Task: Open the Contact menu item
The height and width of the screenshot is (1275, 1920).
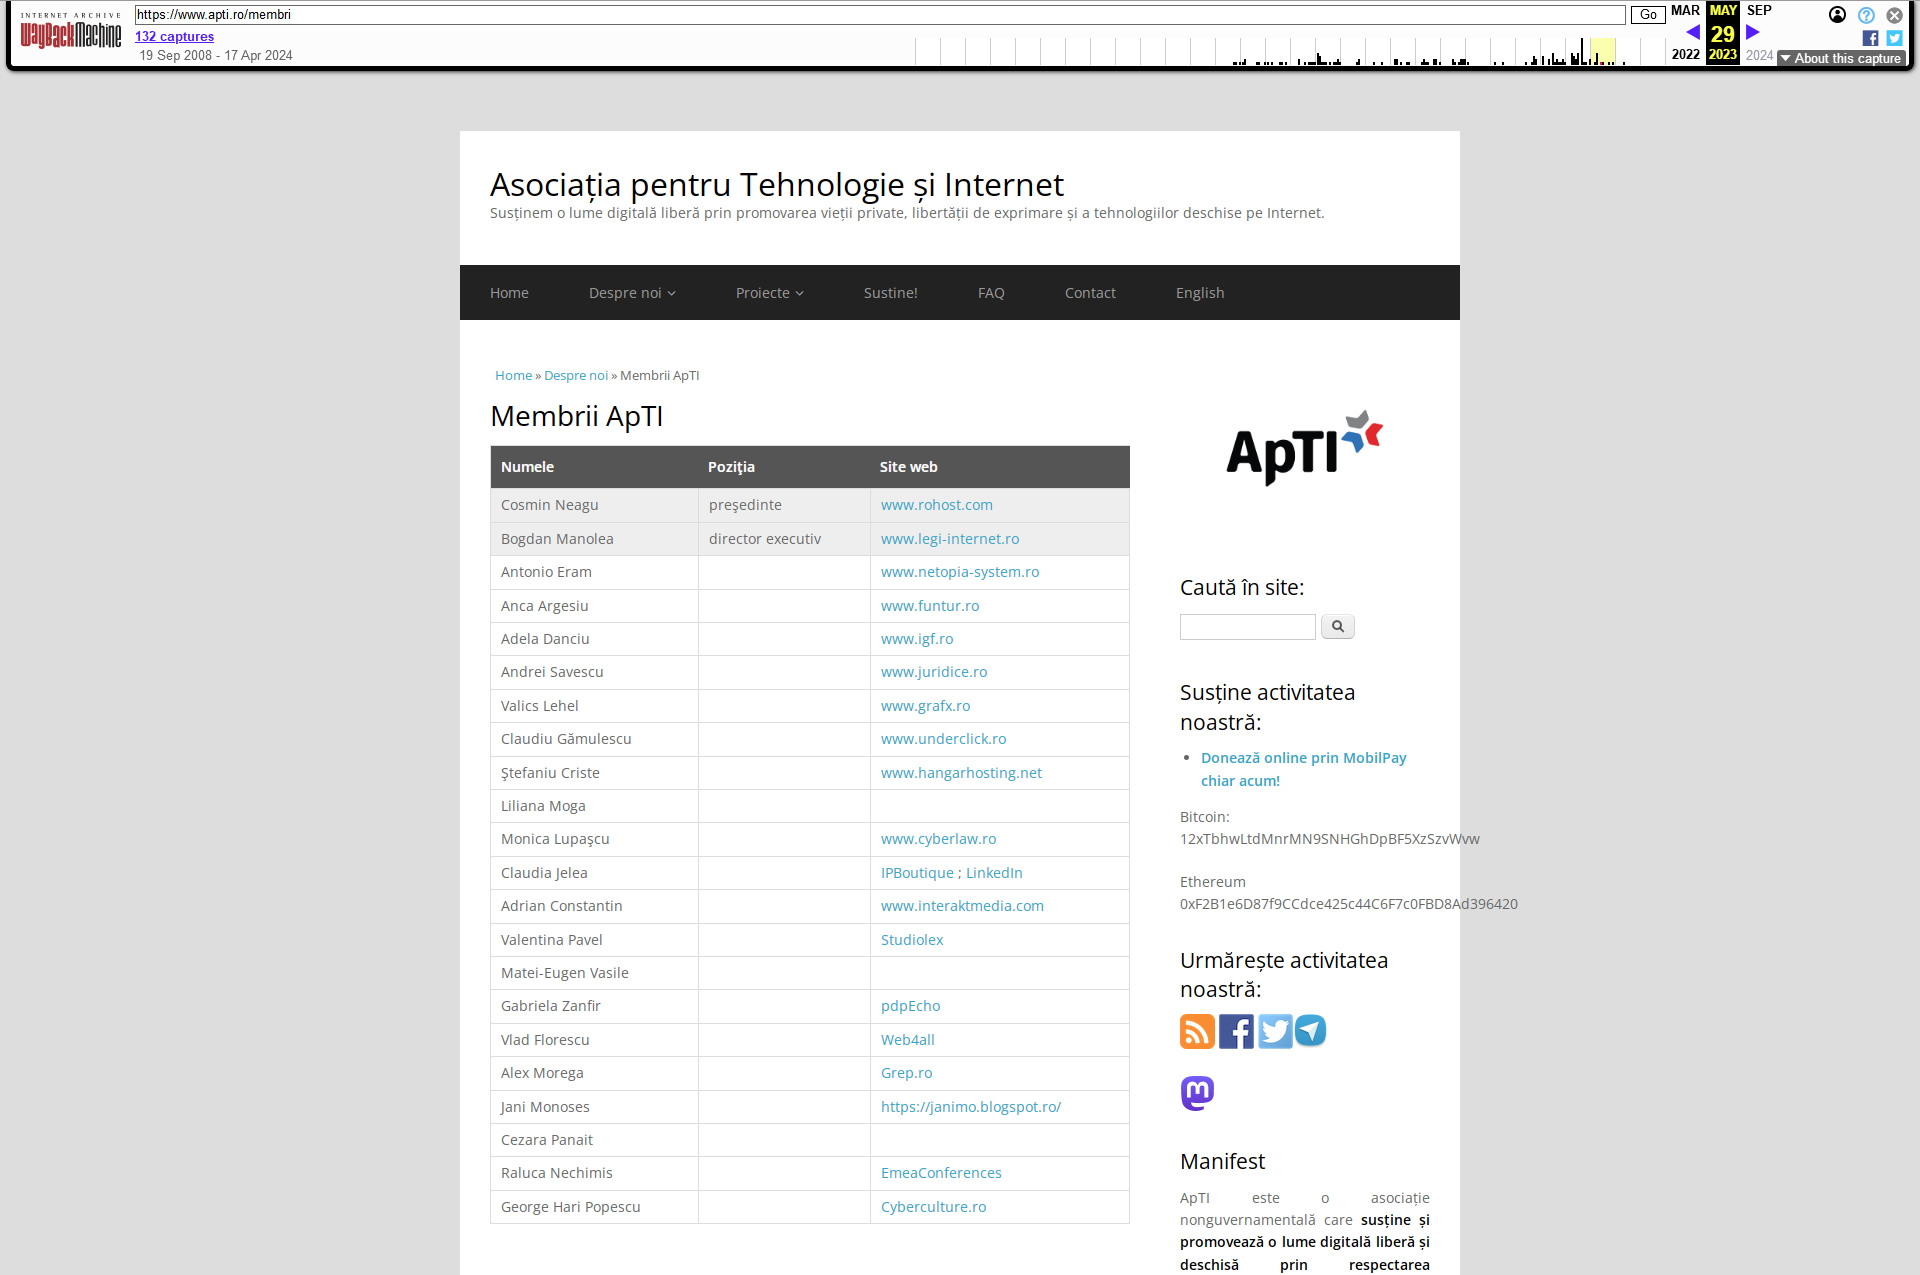Action: [1090, 293]
